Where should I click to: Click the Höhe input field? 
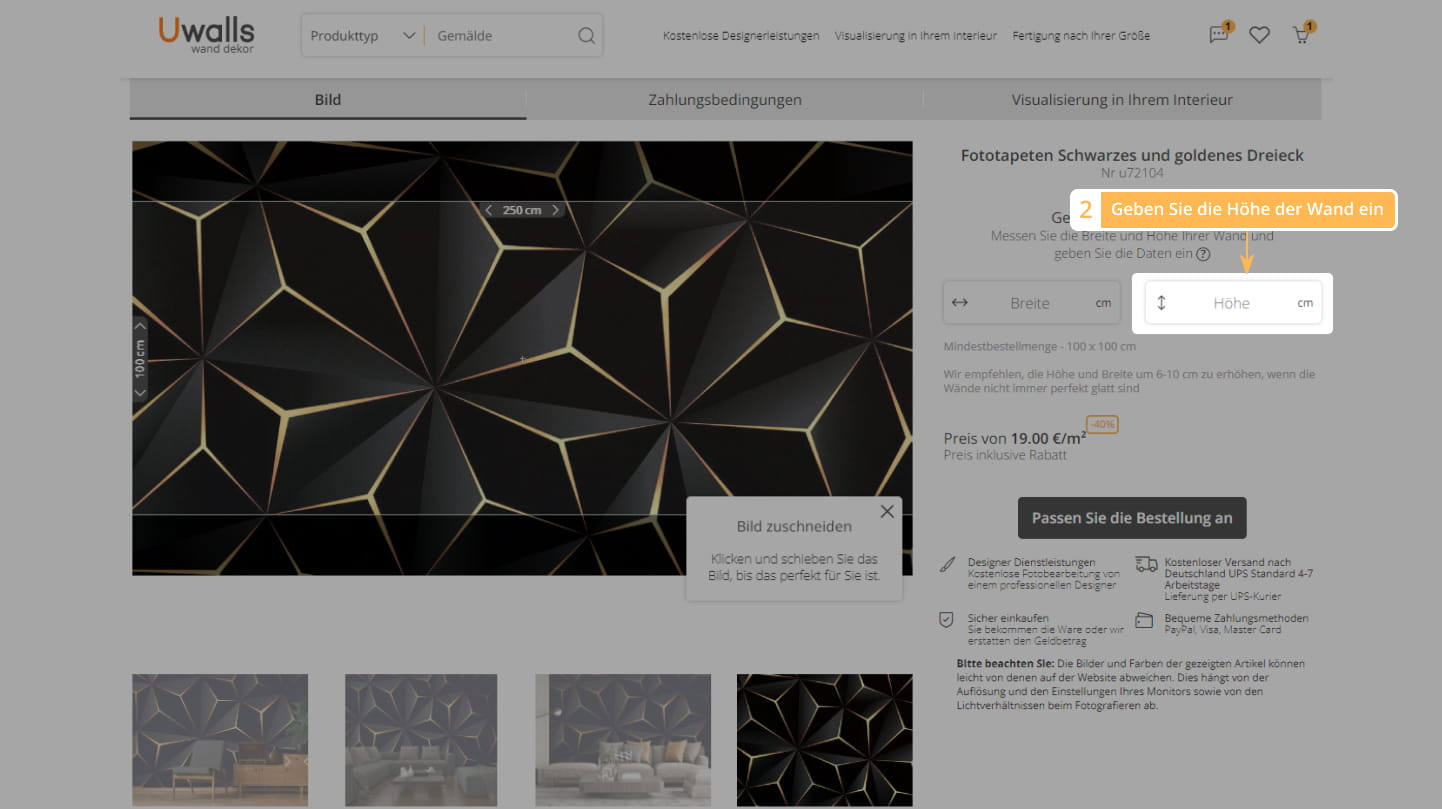click(x=1231, y=303)
